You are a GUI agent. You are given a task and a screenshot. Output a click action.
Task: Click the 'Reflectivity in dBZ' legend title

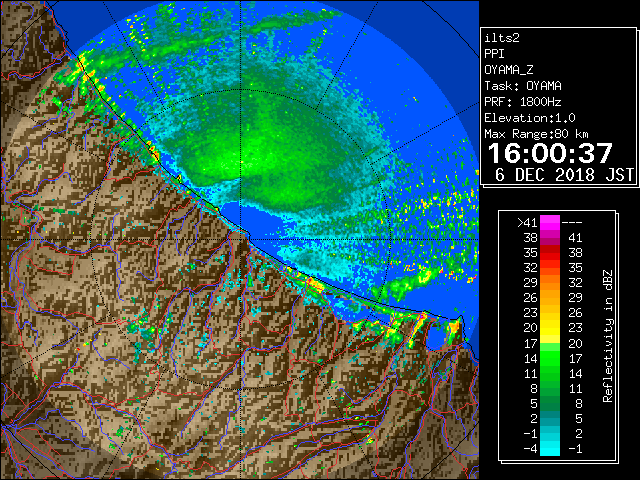coord(608,336)
